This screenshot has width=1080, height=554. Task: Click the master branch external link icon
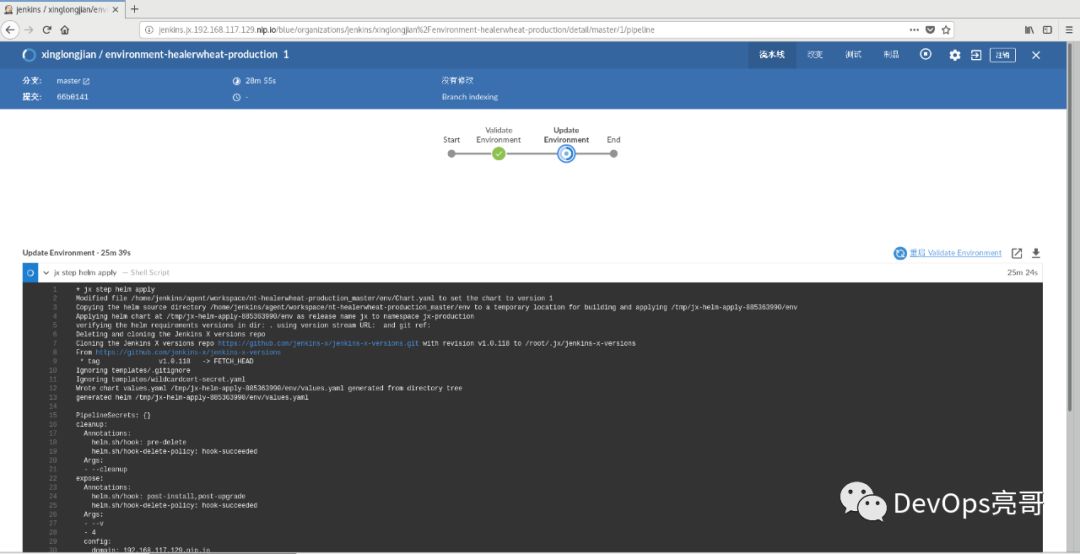(86, 81)
